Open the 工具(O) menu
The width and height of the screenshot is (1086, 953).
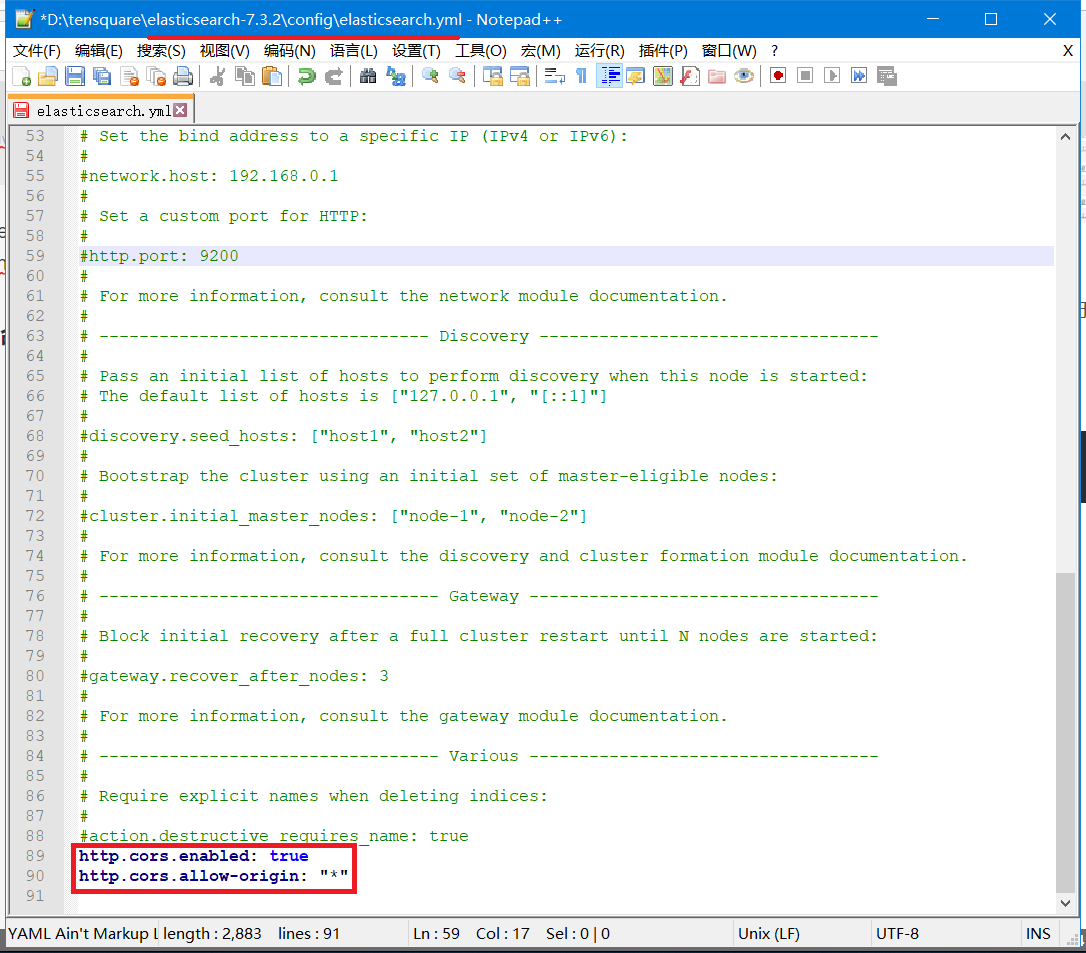[481, 51]
